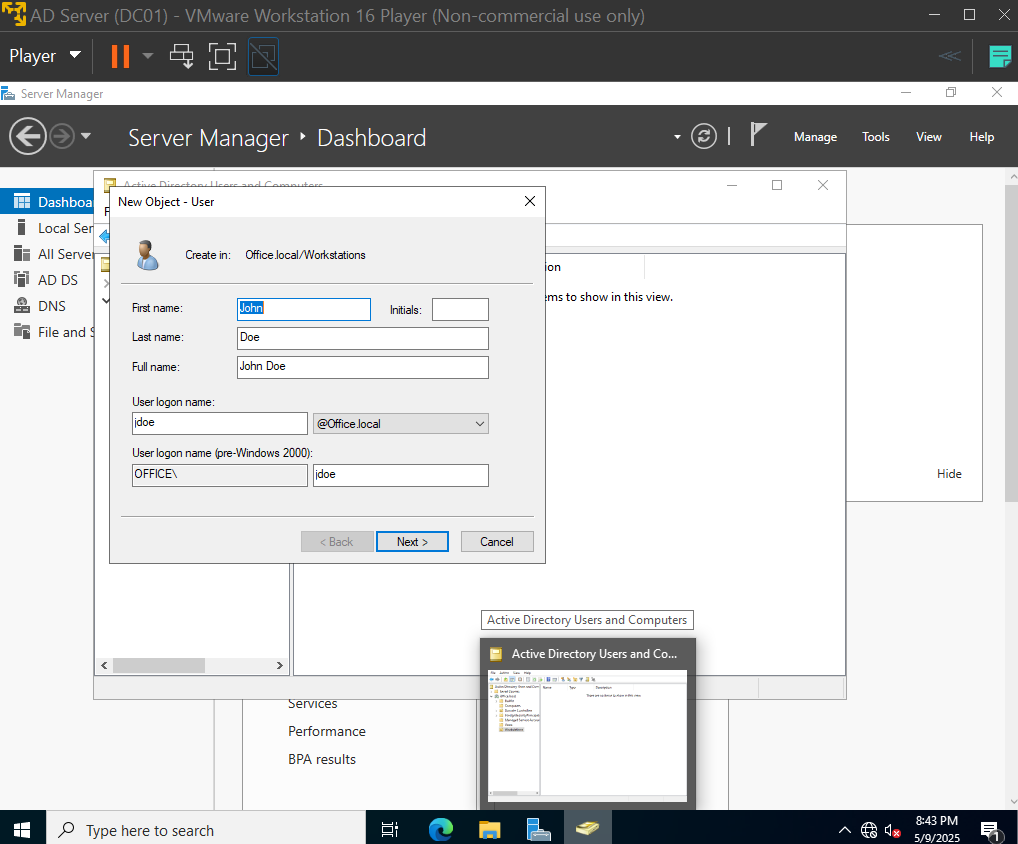Click the Initials field
Screen dimensions: 1018x844
(460, 309)
